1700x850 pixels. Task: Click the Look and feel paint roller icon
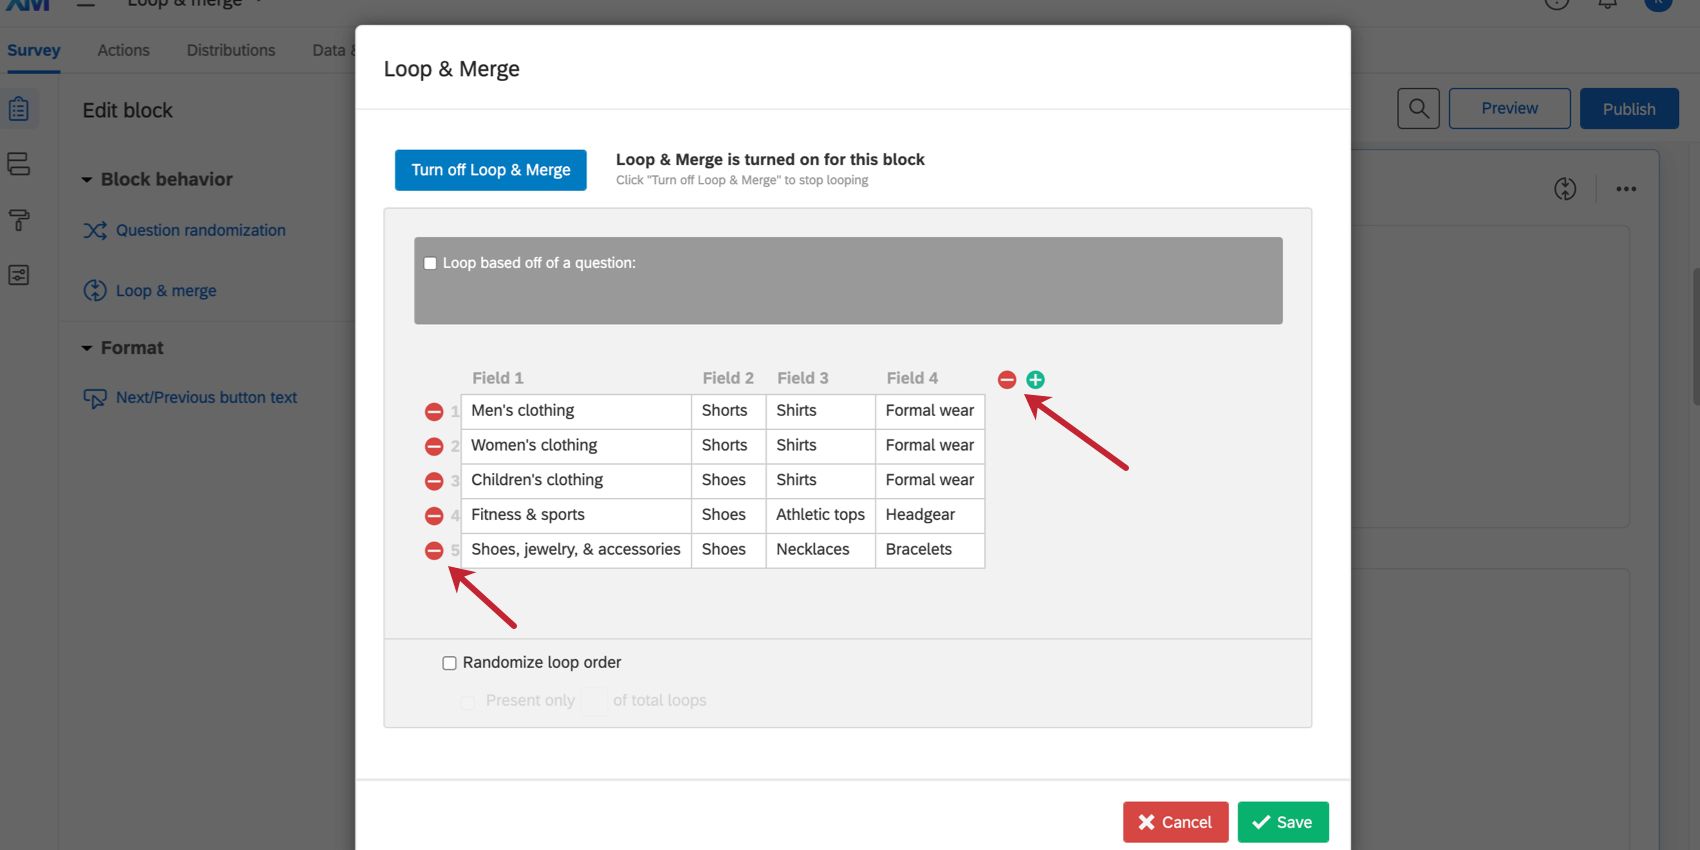(x=19, y=220)
